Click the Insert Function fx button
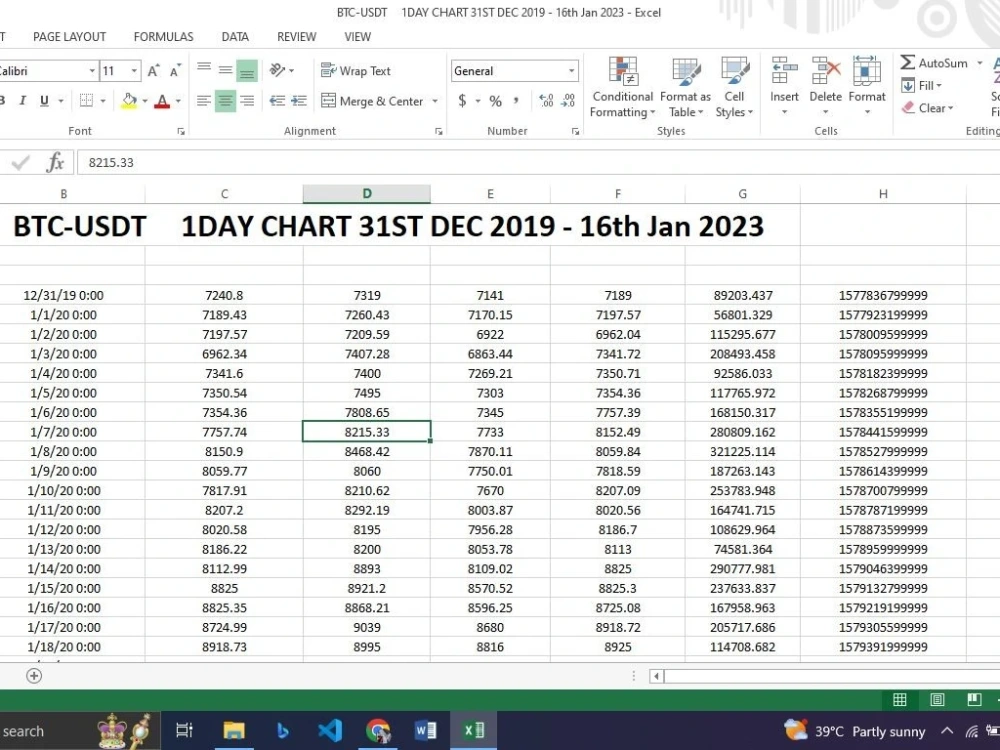The width and height of the screenshot is (1000, 750). (55, 162)
